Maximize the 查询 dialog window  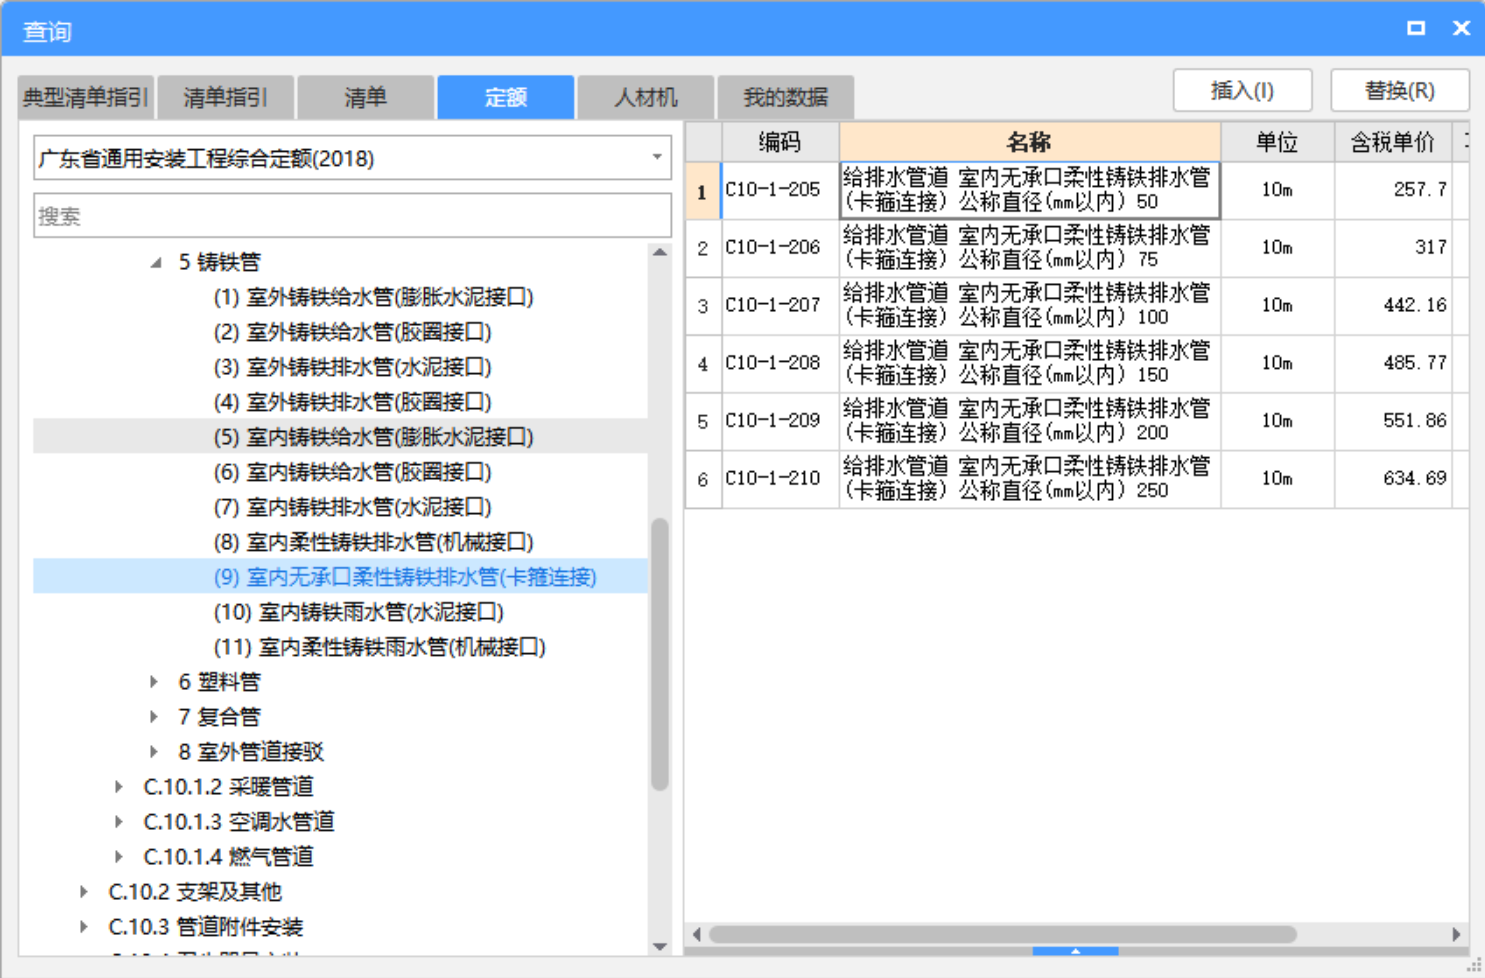1415,28
